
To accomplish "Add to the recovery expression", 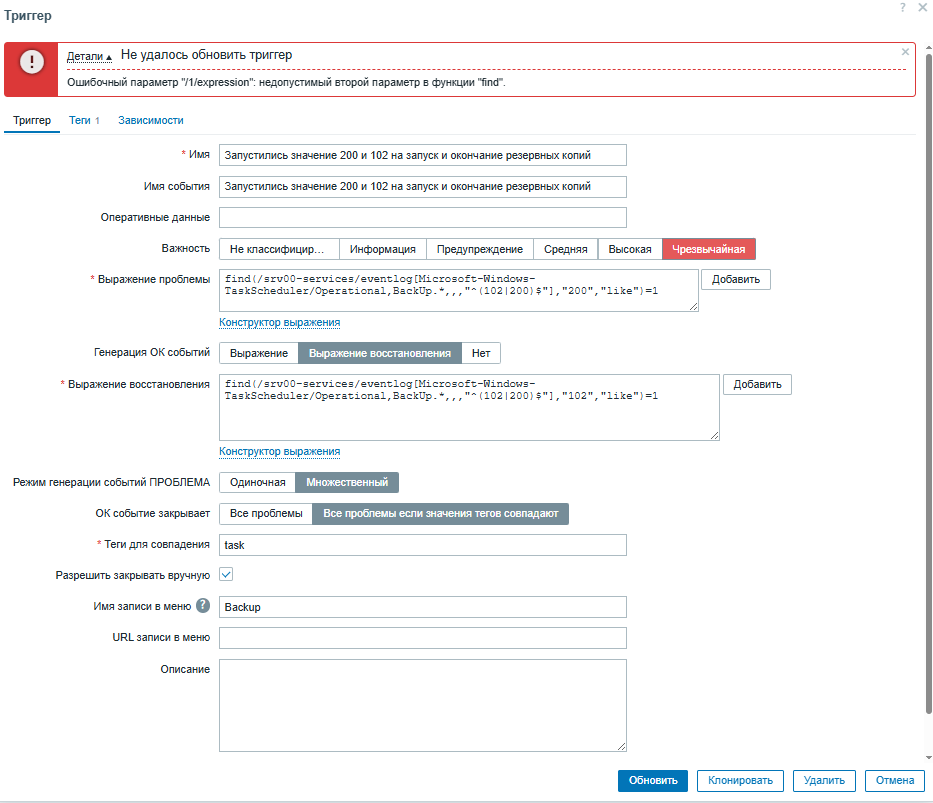I will tap(757, 385).
